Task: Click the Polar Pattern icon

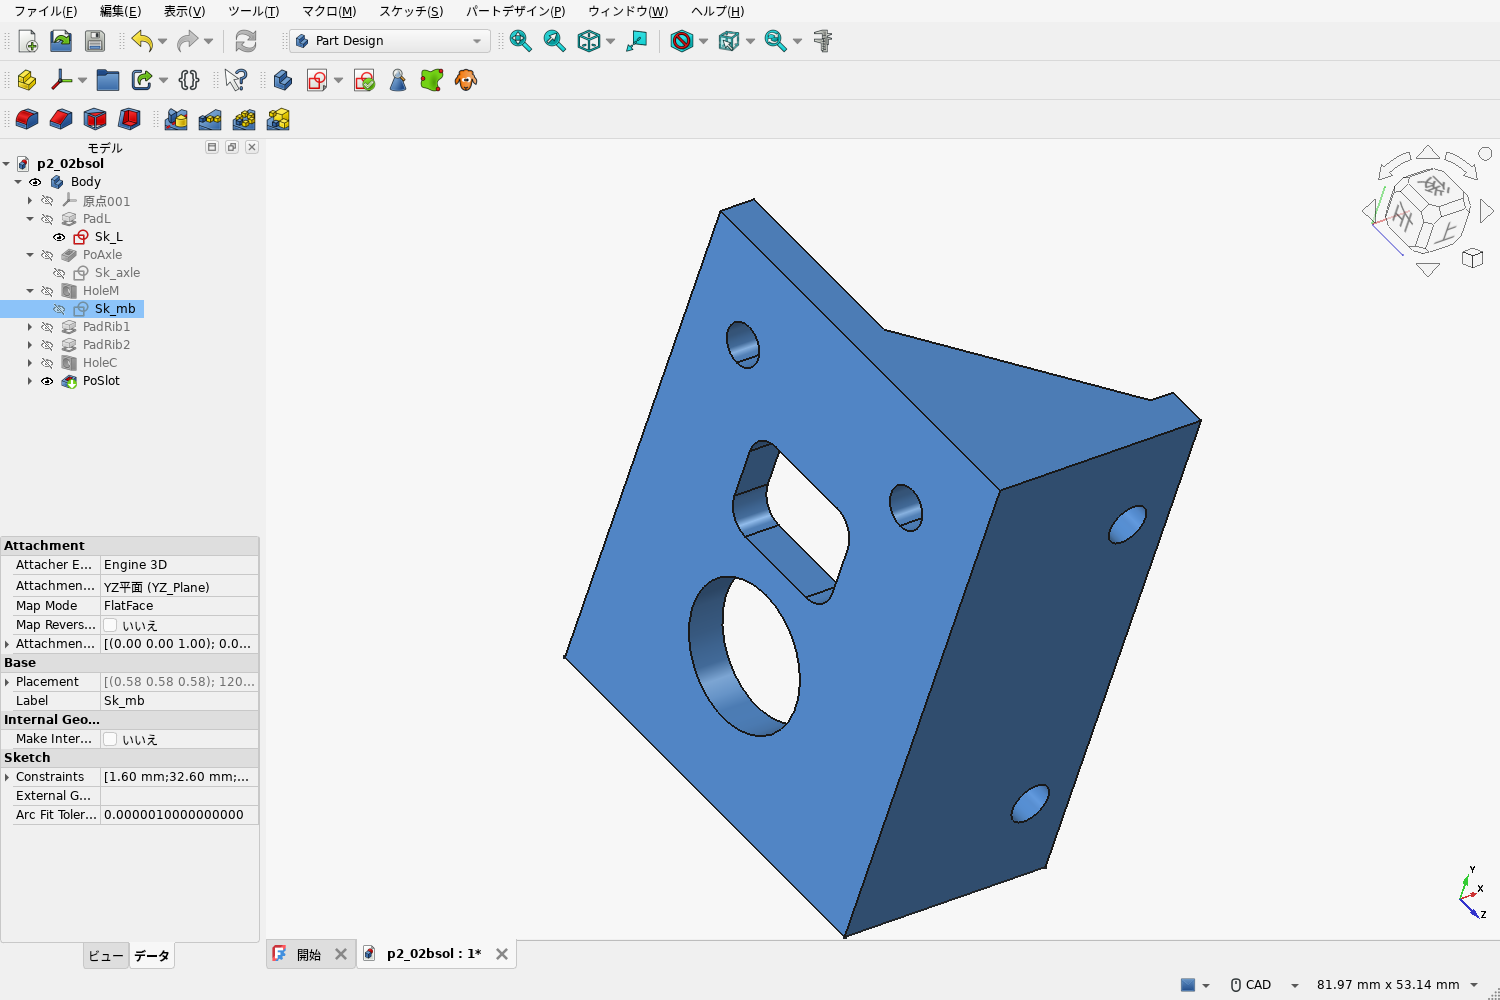Action: coord(244,120)
